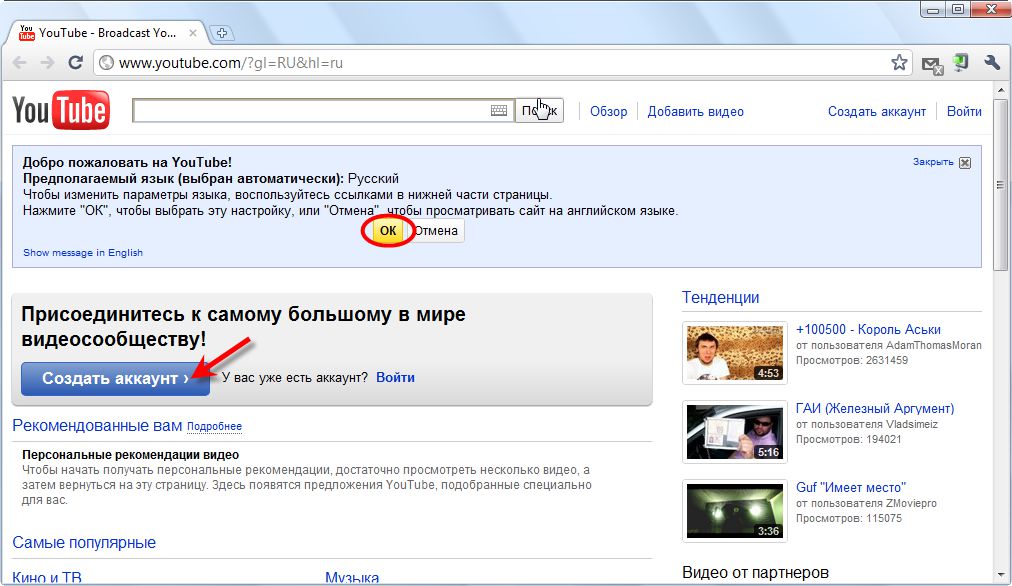Select the YouTube - Broadcast Yo... tab
Viewport: 1012px width, 586px height.
106,33
